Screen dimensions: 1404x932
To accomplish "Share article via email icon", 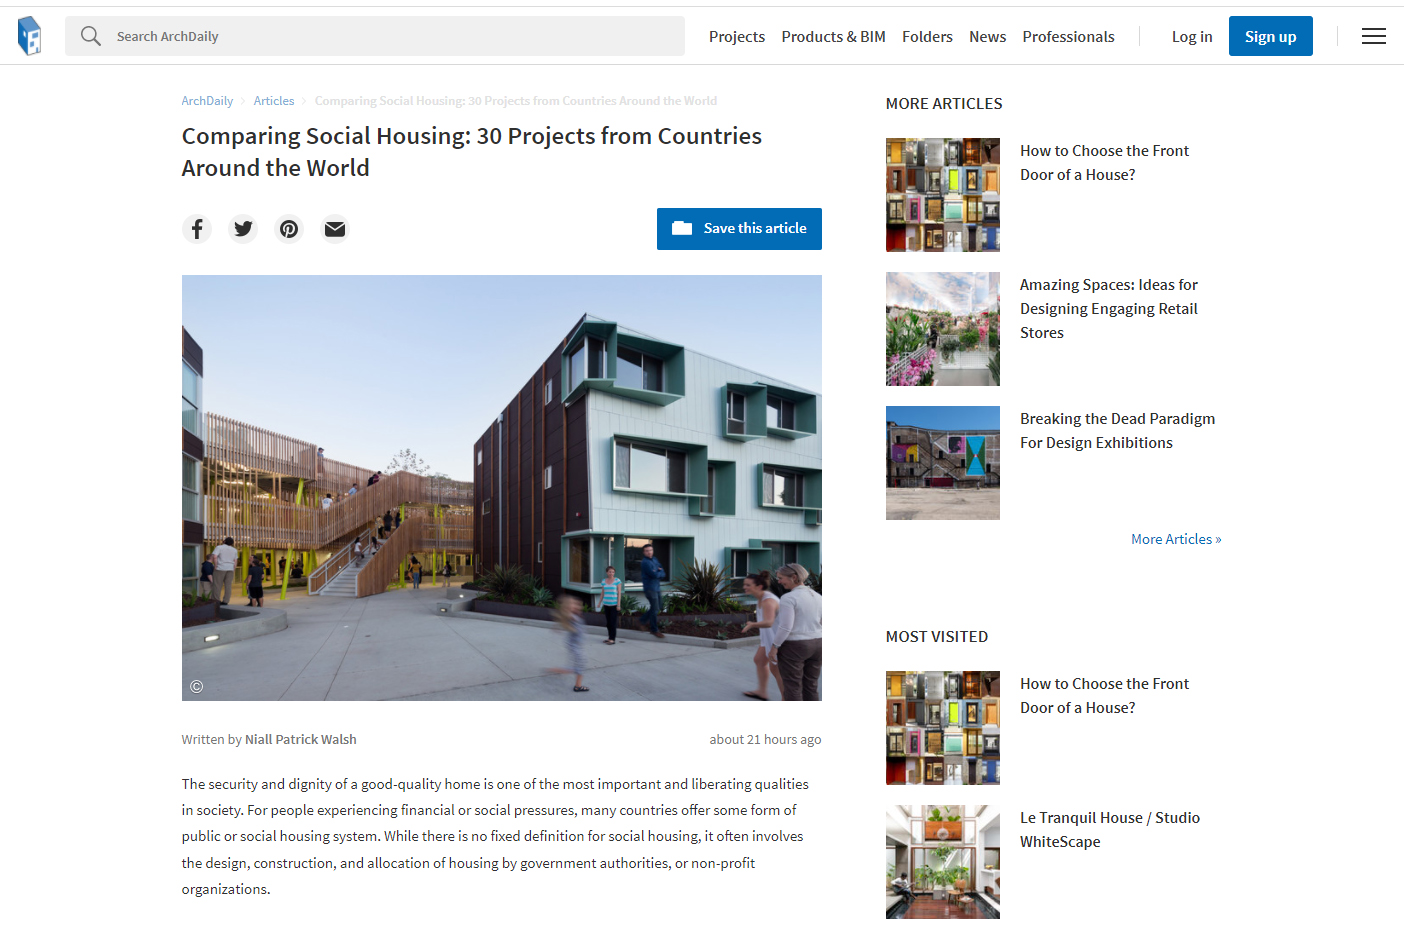I will coord(335,229).
